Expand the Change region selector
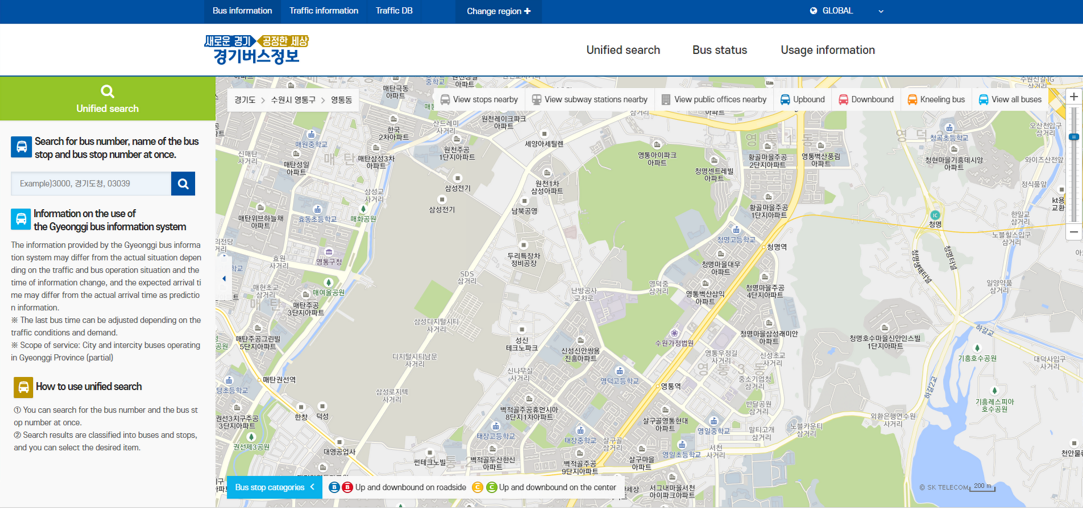The width and height of the screenshot is (1083, 509). tap(498, 11)
